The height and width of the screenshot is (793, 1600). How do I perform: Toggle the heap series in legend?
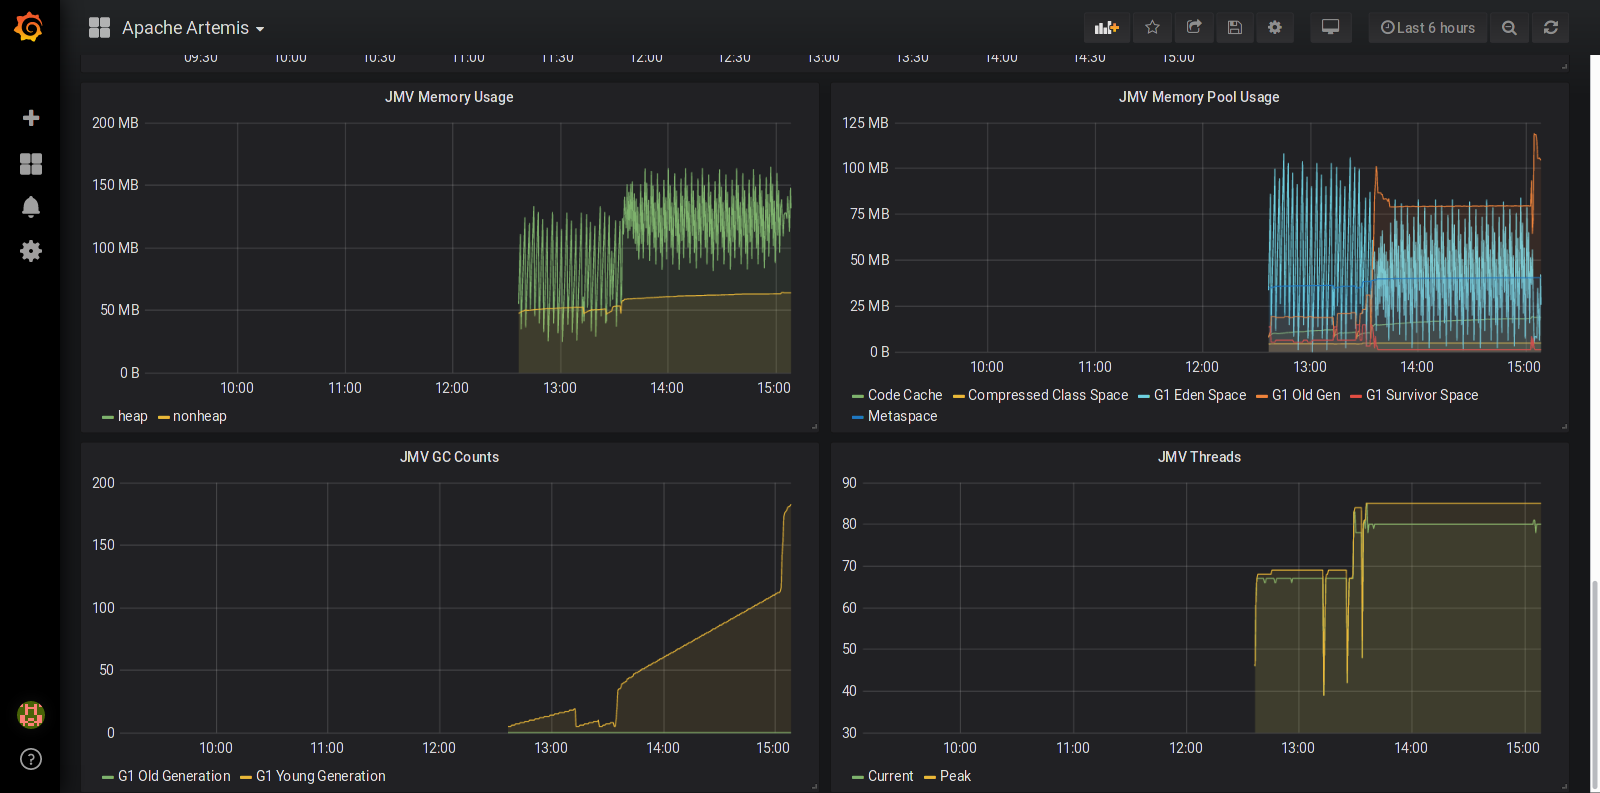[x=132, y=417]
